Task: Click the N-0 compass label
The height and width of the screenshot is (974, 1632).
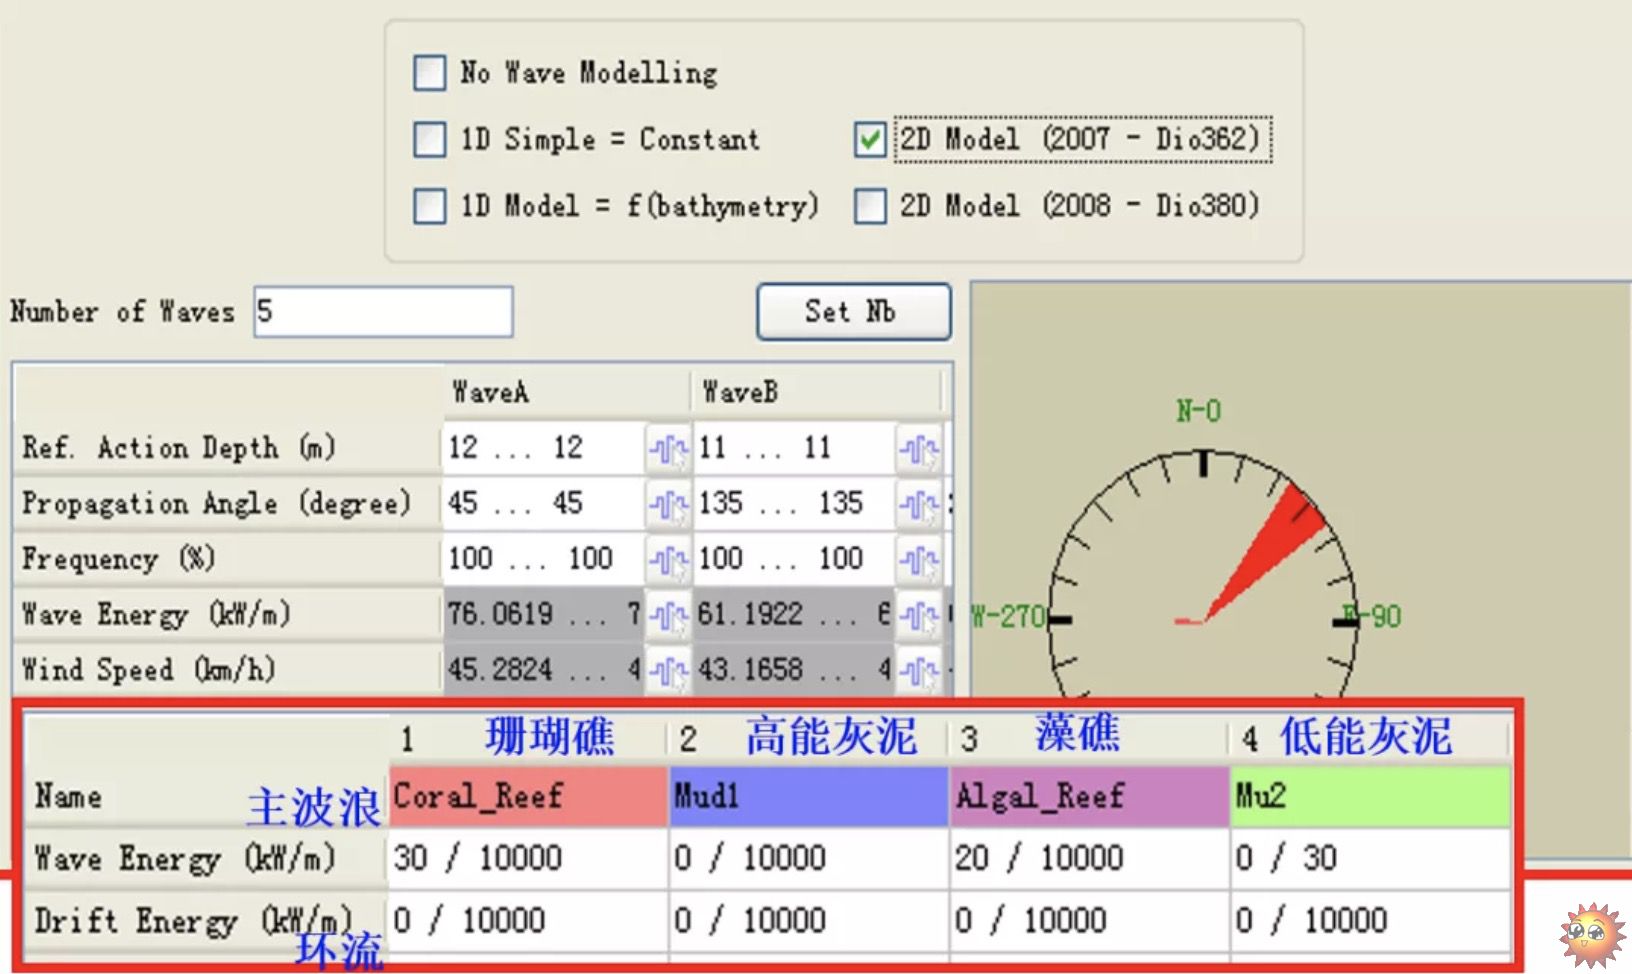Action: 1198,411
